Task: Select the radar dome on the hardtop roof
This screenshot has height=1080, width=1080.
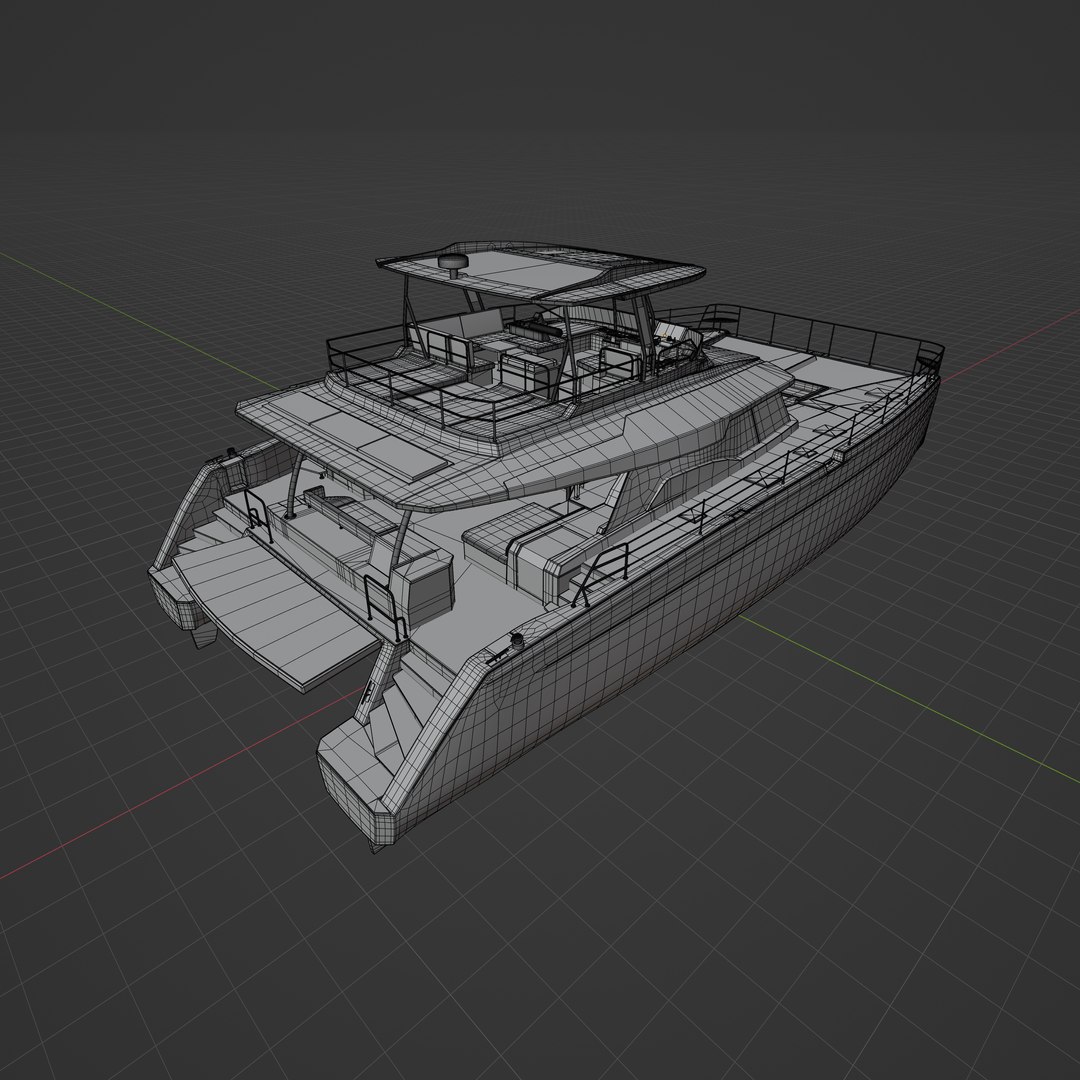Action: 453,262
